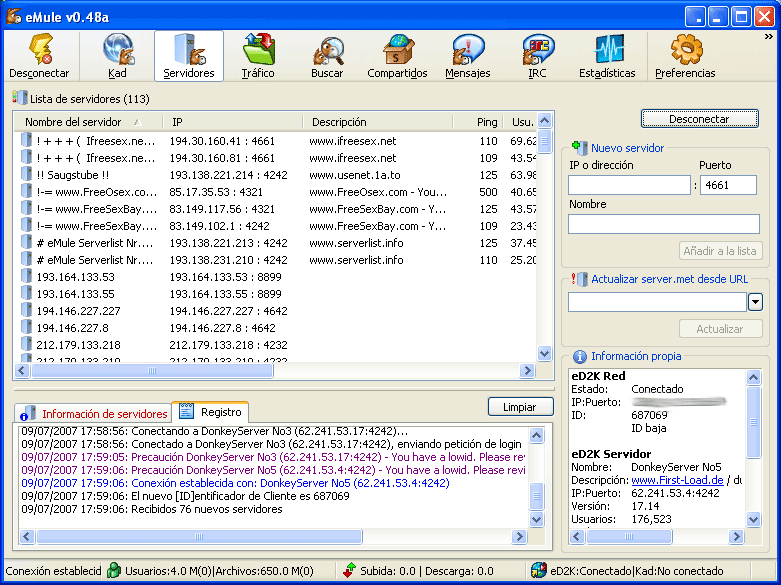Open the Estadísticas statistics icon
This screenshot has width=781, height=585.
pos(609,49)
